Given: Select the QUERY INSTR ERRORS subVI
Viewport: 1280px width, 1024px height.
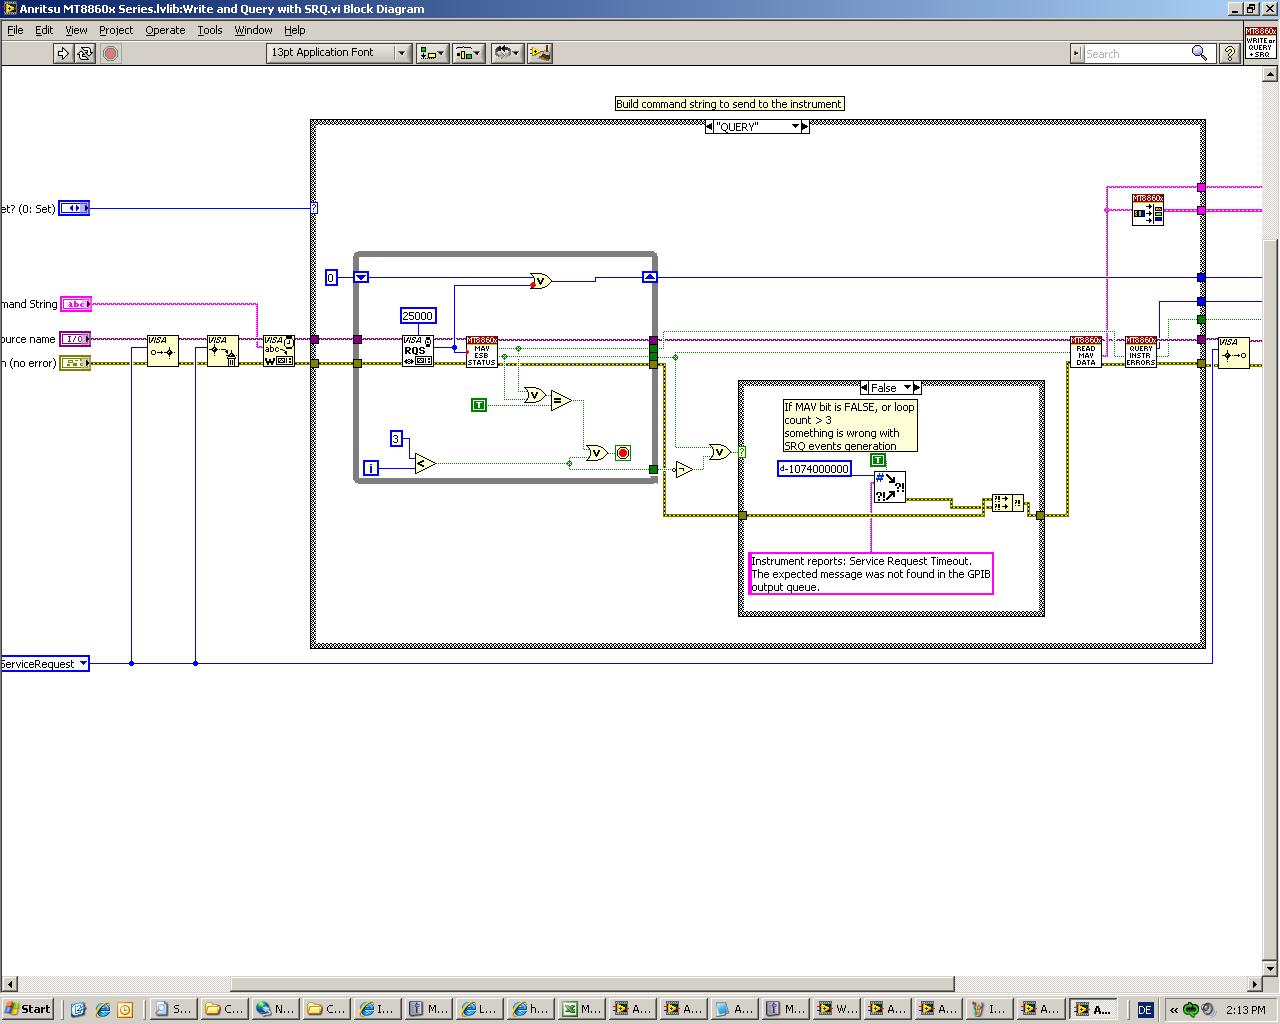Looking at the screenshot, I should tap(1140, 351).
